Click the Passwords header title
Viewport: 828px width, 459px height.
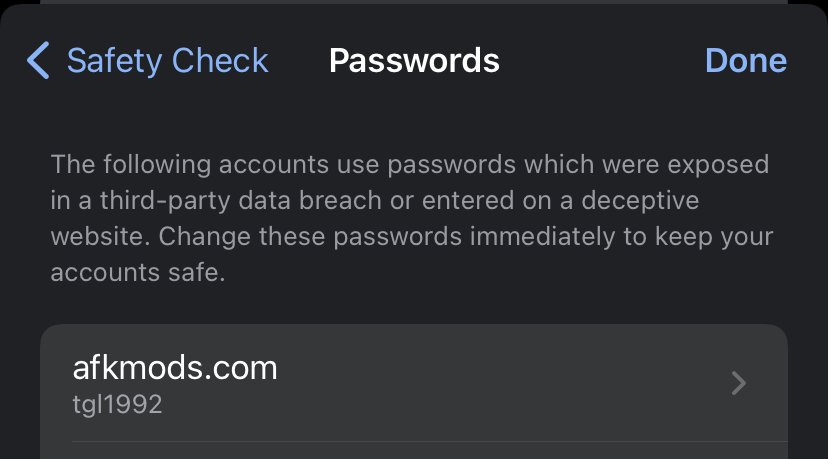pos(414,60)
